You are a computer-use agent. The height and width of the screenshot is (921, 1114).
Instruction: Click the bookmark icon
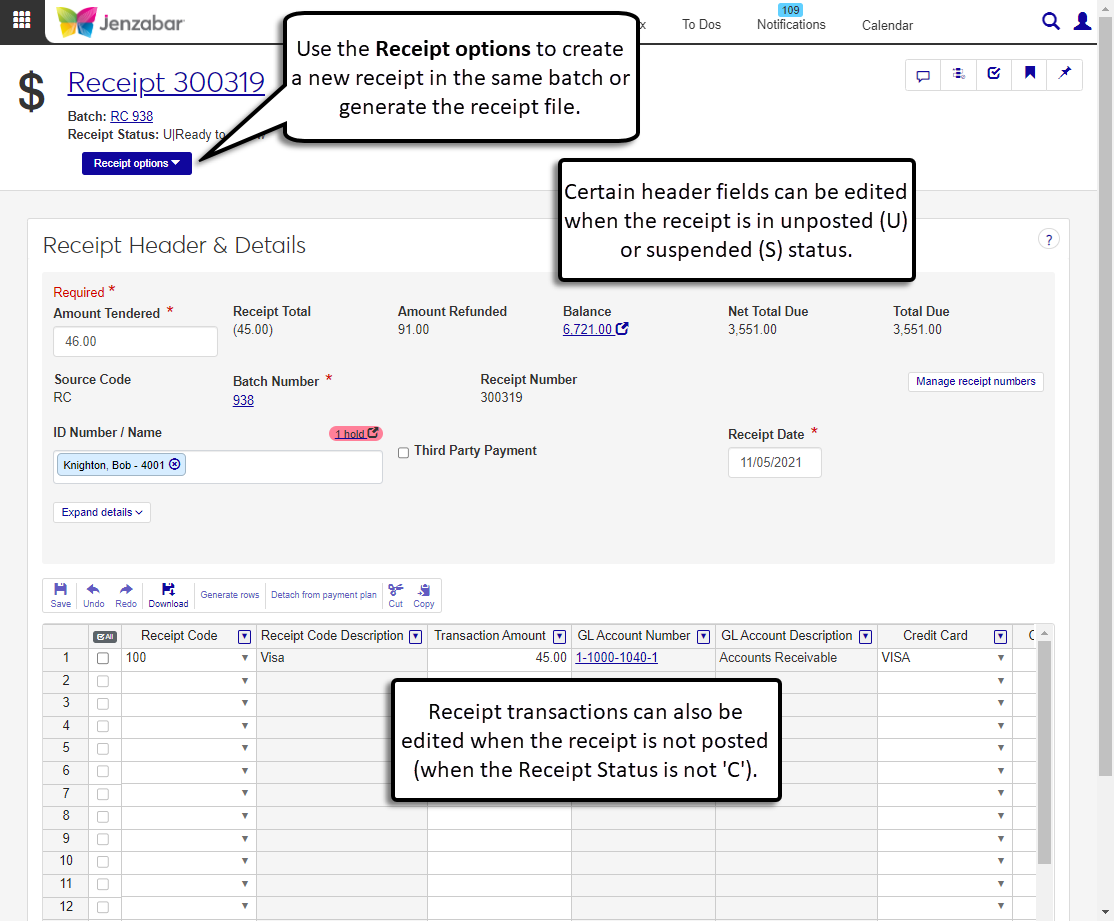(x=1029, y=74)
